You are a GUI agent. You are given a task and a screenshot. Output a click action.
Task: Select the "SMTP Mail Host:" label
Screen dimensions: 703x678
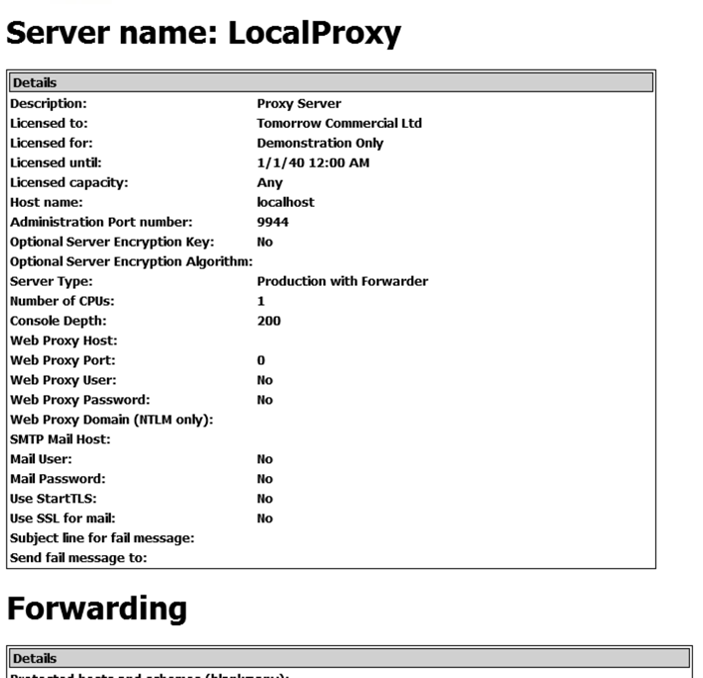point(58,440)
